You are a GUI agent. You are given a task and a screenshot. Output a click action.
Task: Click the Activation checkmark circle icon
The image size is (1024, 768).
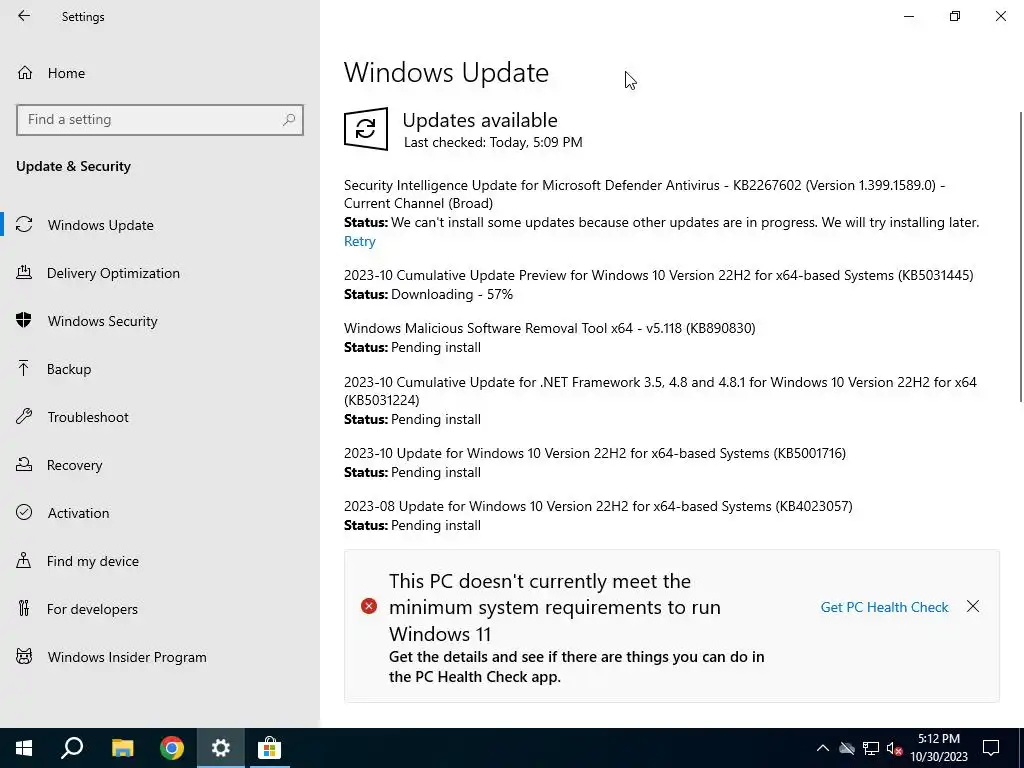24,512
